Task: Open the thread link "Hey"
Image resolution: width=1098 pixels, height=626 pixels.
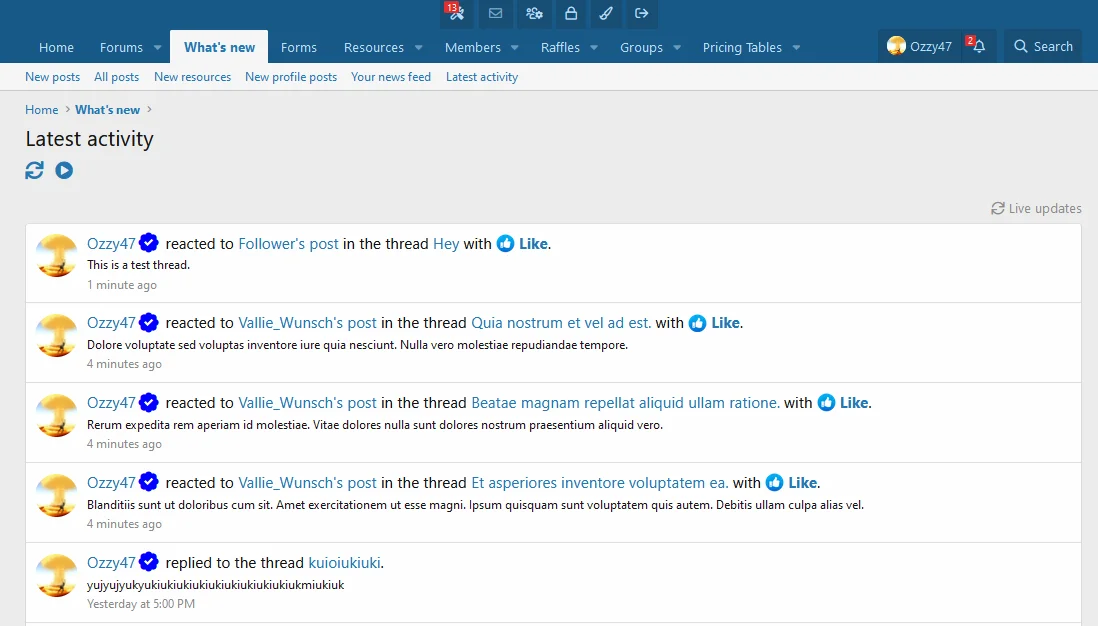Action: tap(446, 243)
